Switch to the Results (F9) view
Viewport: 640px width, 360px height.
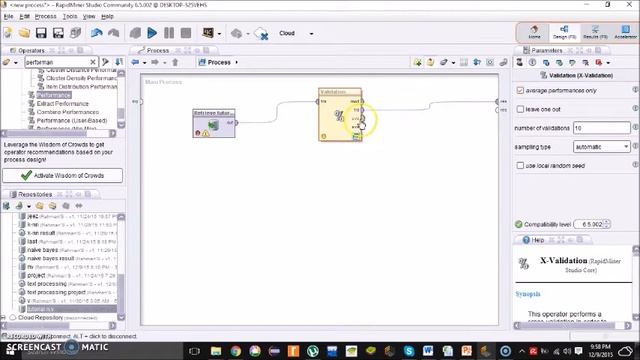595,32
